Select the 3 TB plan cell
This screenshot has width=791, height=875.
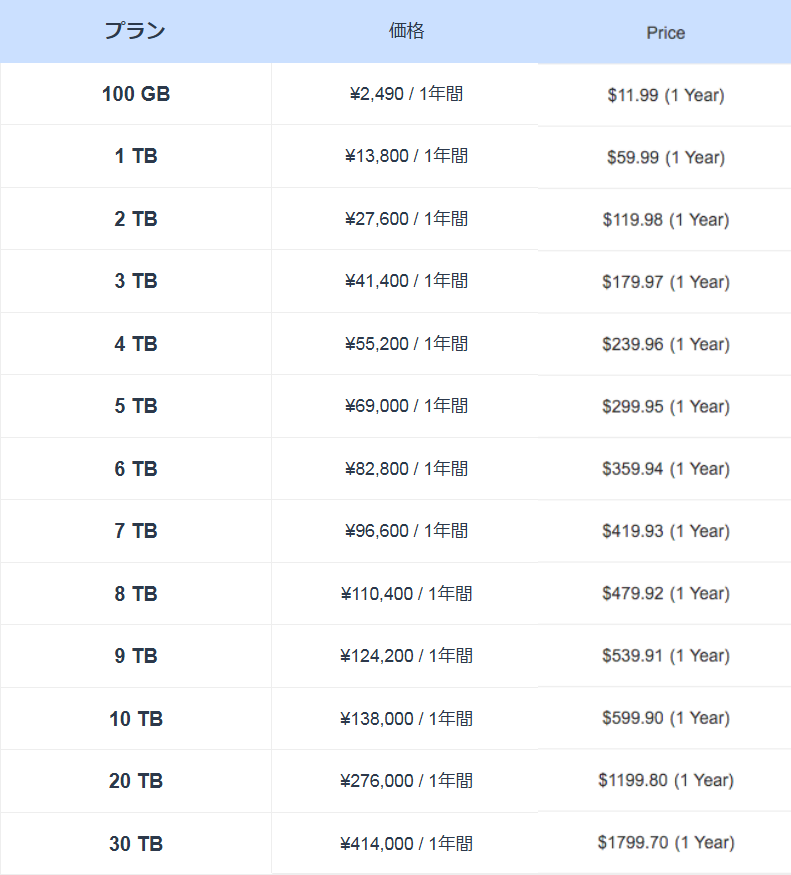[136, 281]
